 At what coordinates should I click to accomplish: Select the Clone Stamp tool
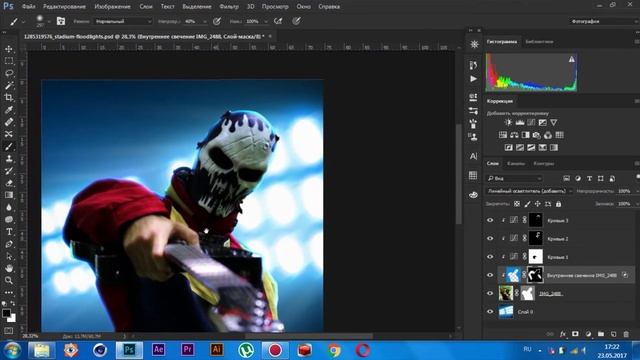[x=9, y=159]
